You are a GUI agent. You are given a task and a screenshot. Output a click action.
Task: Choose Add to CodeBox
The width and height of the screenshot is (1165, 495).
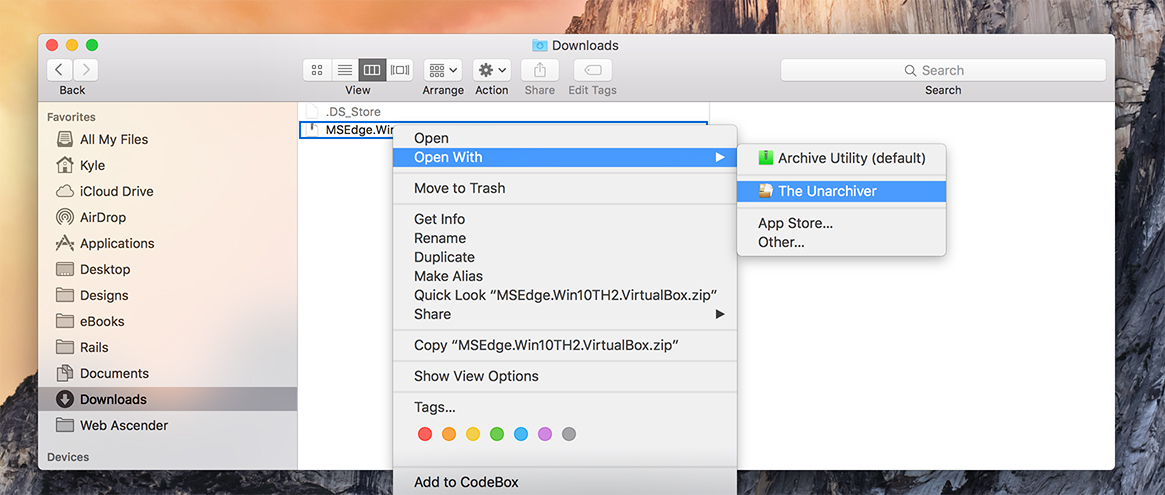click(565, 482)
